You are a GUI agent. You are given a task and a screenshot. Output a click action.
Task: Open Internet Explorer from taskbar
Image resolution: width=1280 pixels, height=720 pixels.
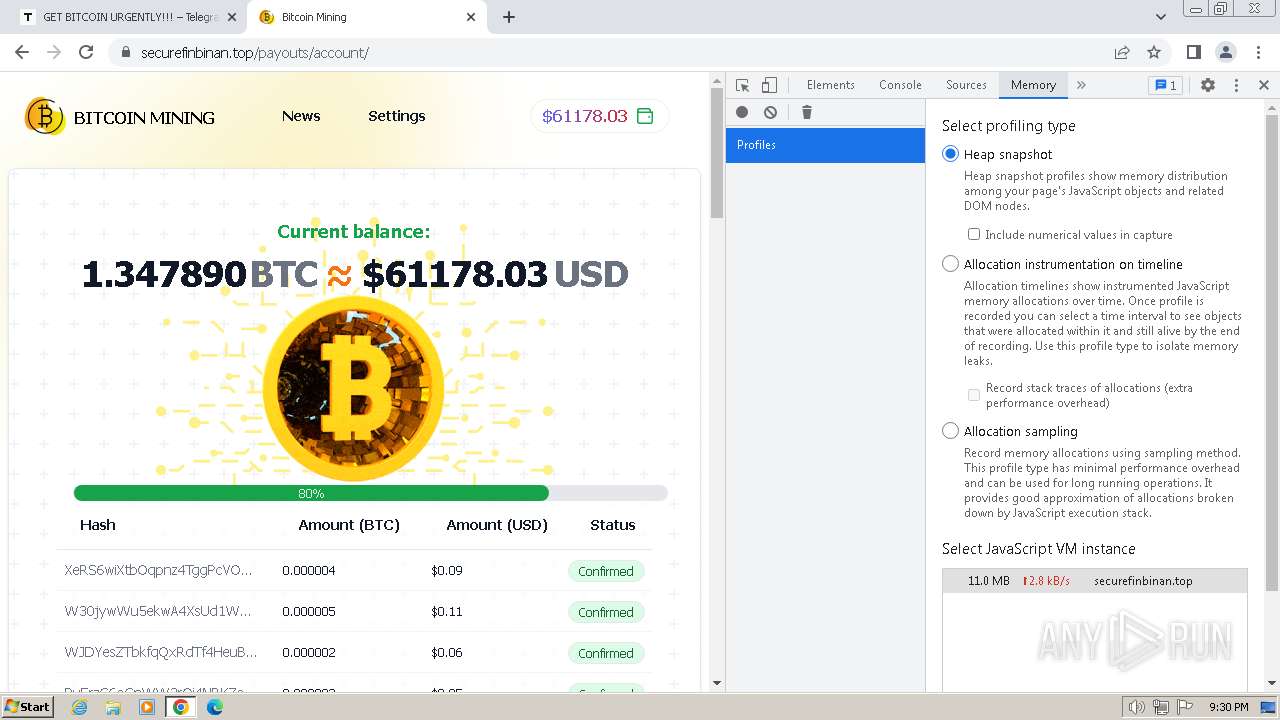click(79, 707)
